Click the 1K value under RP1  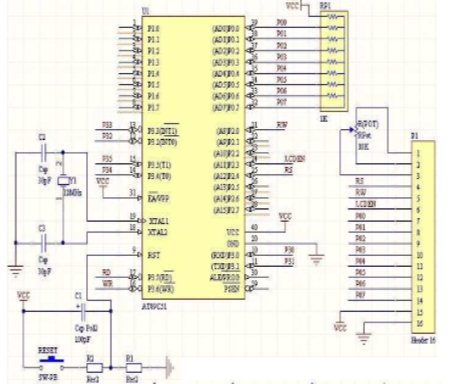[x=324, y=118]
